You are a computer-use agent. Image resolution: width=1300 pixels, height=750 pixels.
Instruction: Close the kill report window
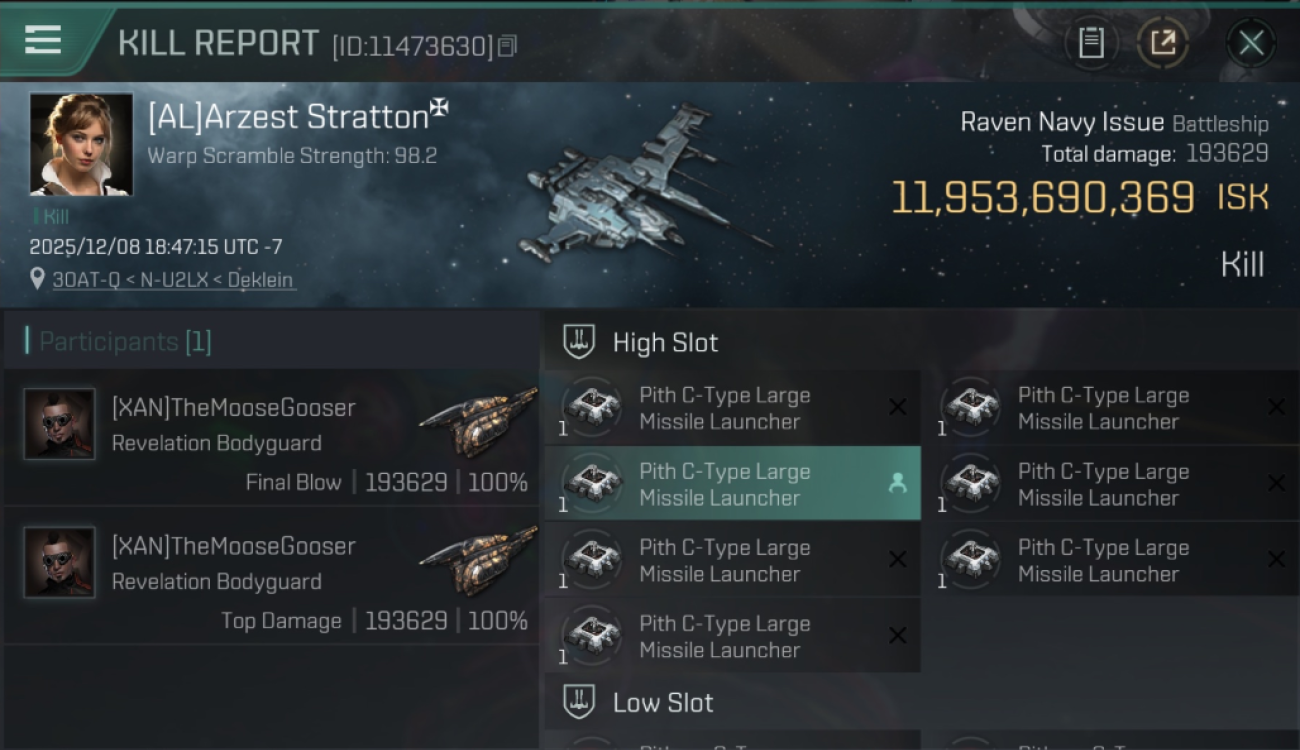(1250, 43)
